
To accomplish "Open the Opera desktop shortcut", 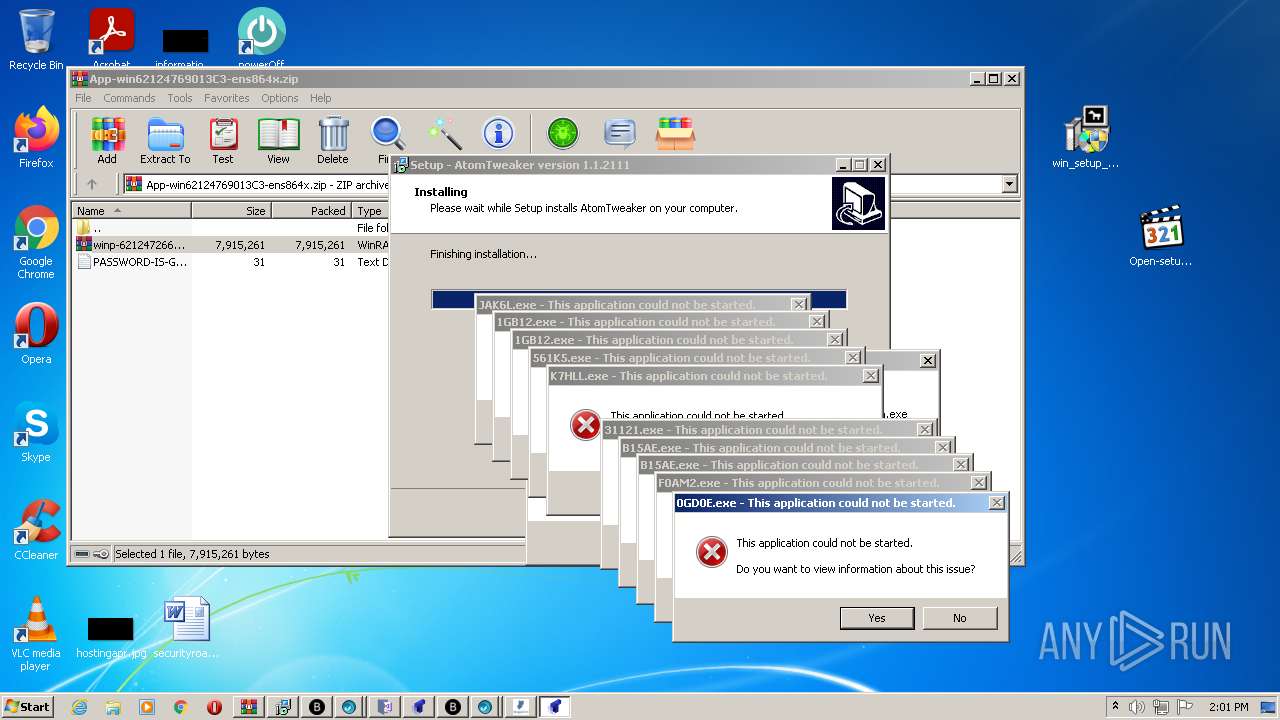I will [x=36, y=334].
